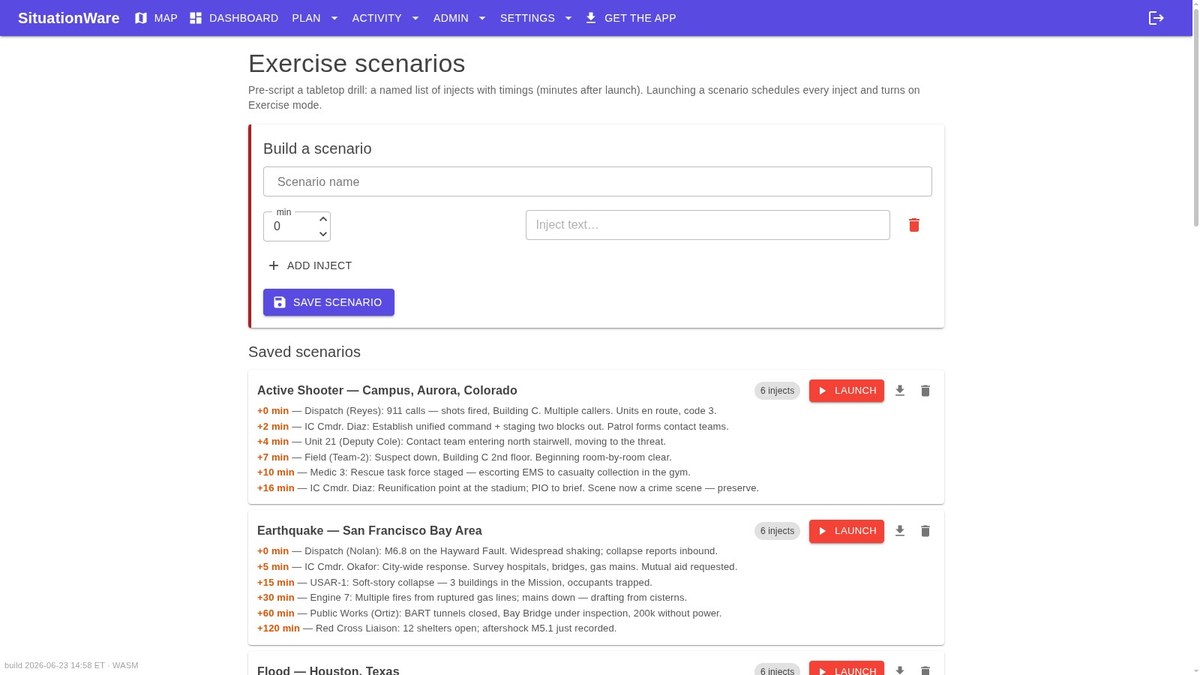Launch the Active Shooter scenario

(x=846, y=391)
